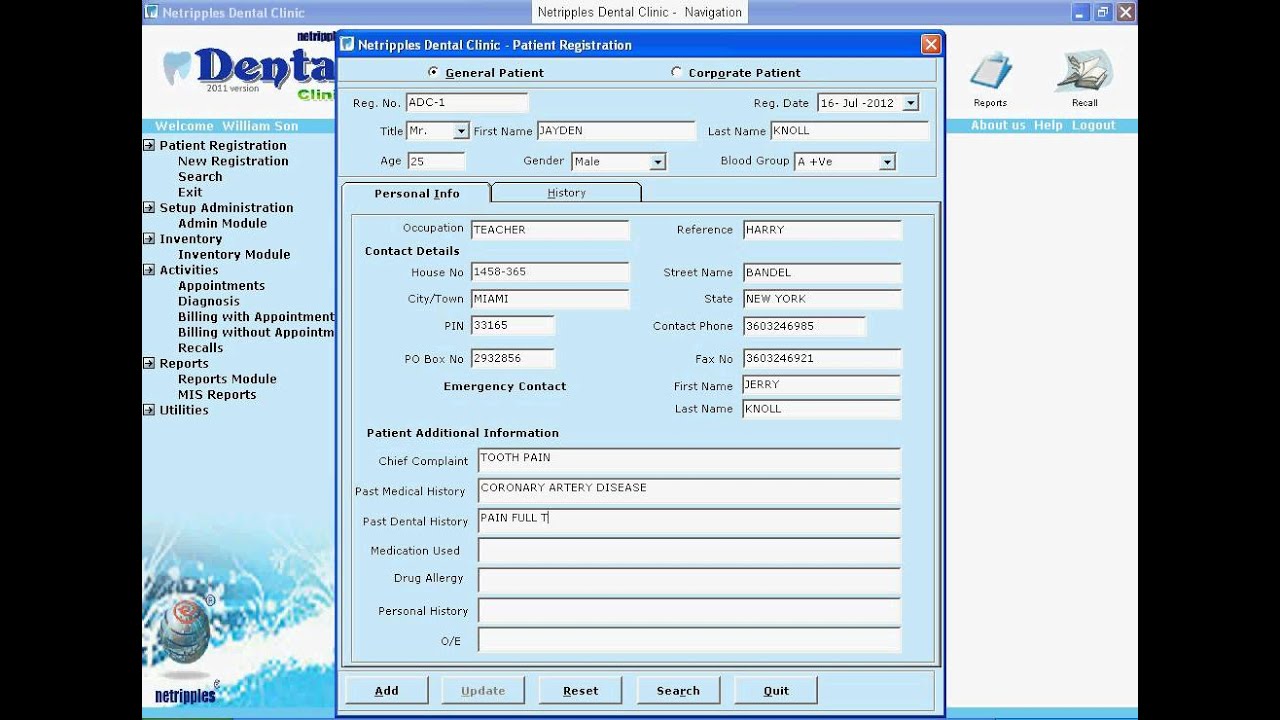The height and width of the screenshot is (720, 1280).
Task: Open New Registration in the sidebar
Action: tap(233, 161)
